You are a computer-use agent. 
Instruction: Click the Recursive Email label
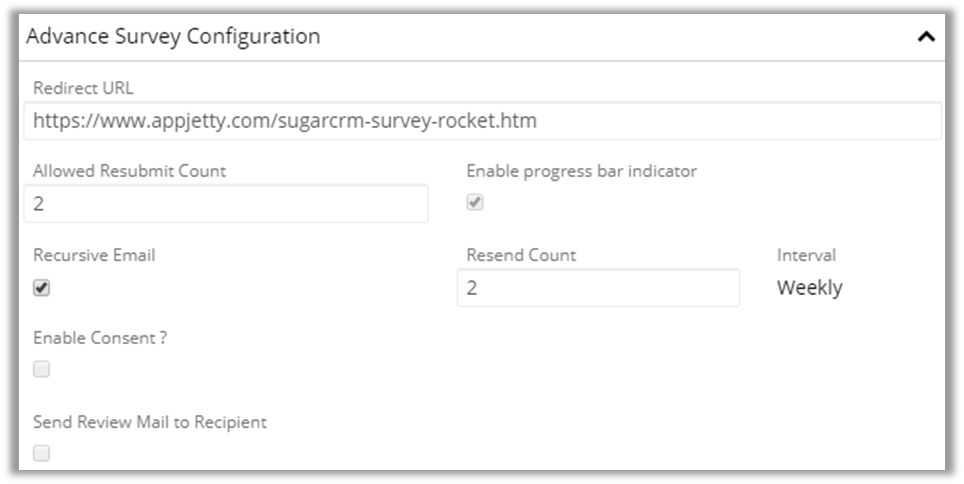tap(94, 255)
